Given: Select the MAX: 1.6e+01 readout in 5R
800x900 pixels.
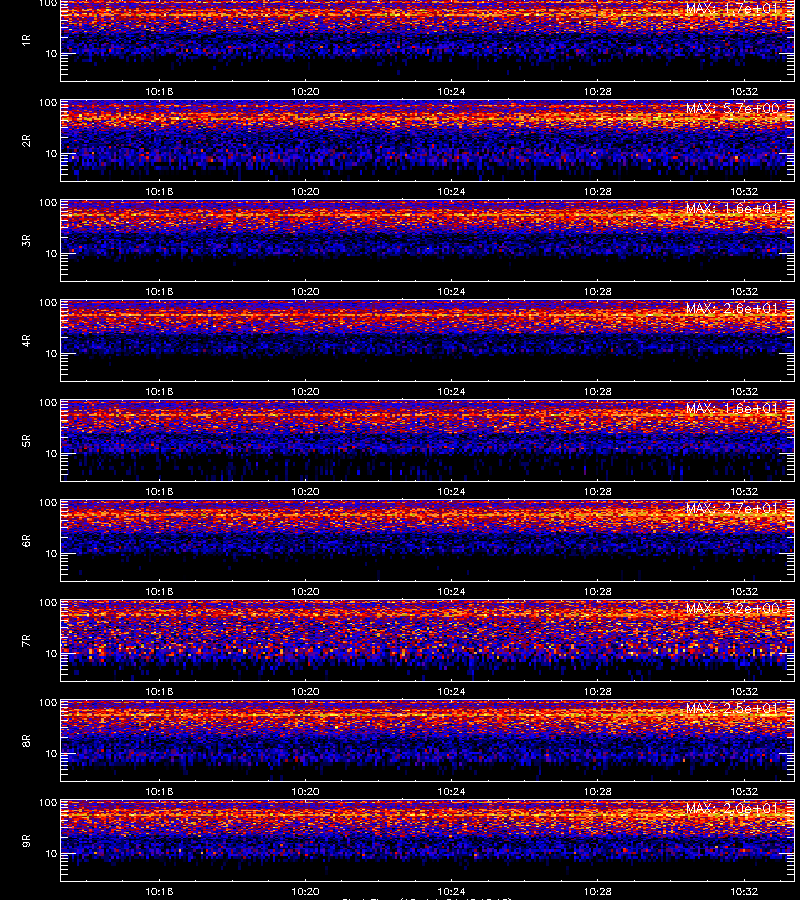Looking at the screenshot, I should [x=732, y=408].
